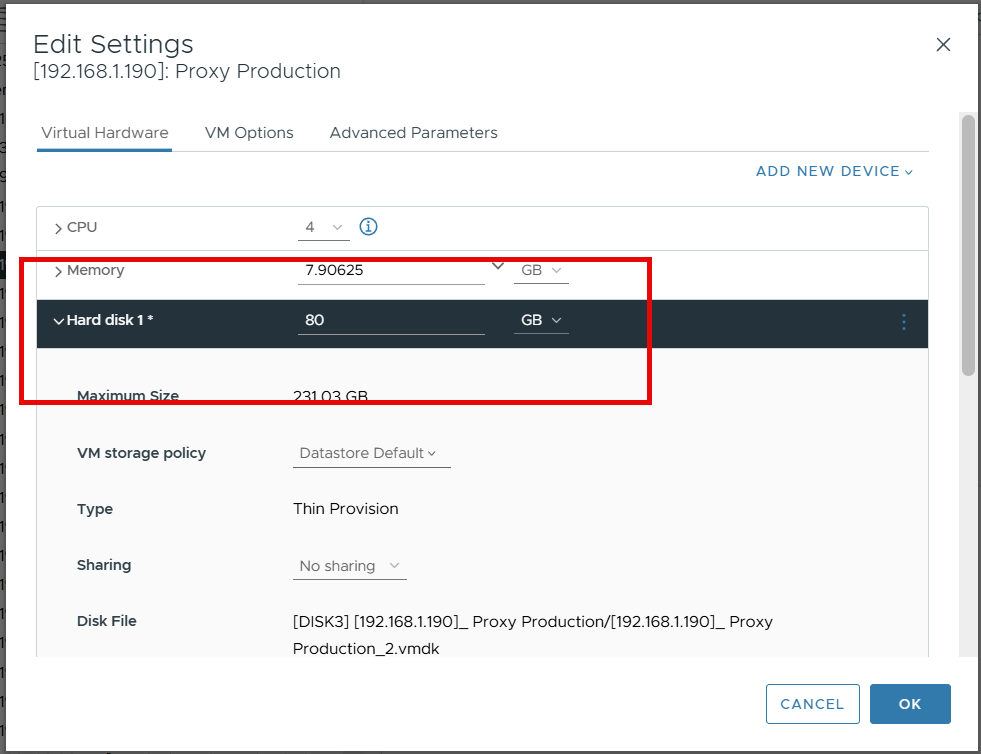981x754 pixels.
Task: Click the Cancel button
Action: tap(812, 704)
